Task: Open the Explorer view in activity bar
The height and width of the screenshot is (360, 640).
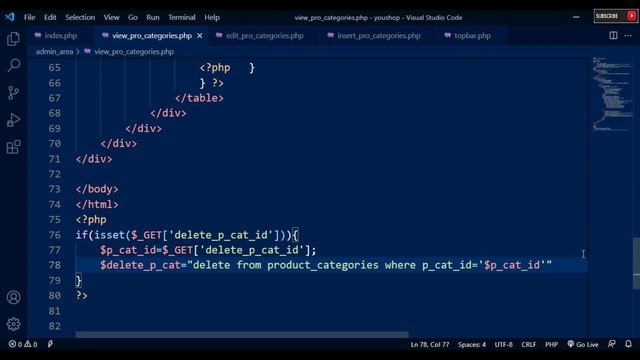Action: click(13, 39)
